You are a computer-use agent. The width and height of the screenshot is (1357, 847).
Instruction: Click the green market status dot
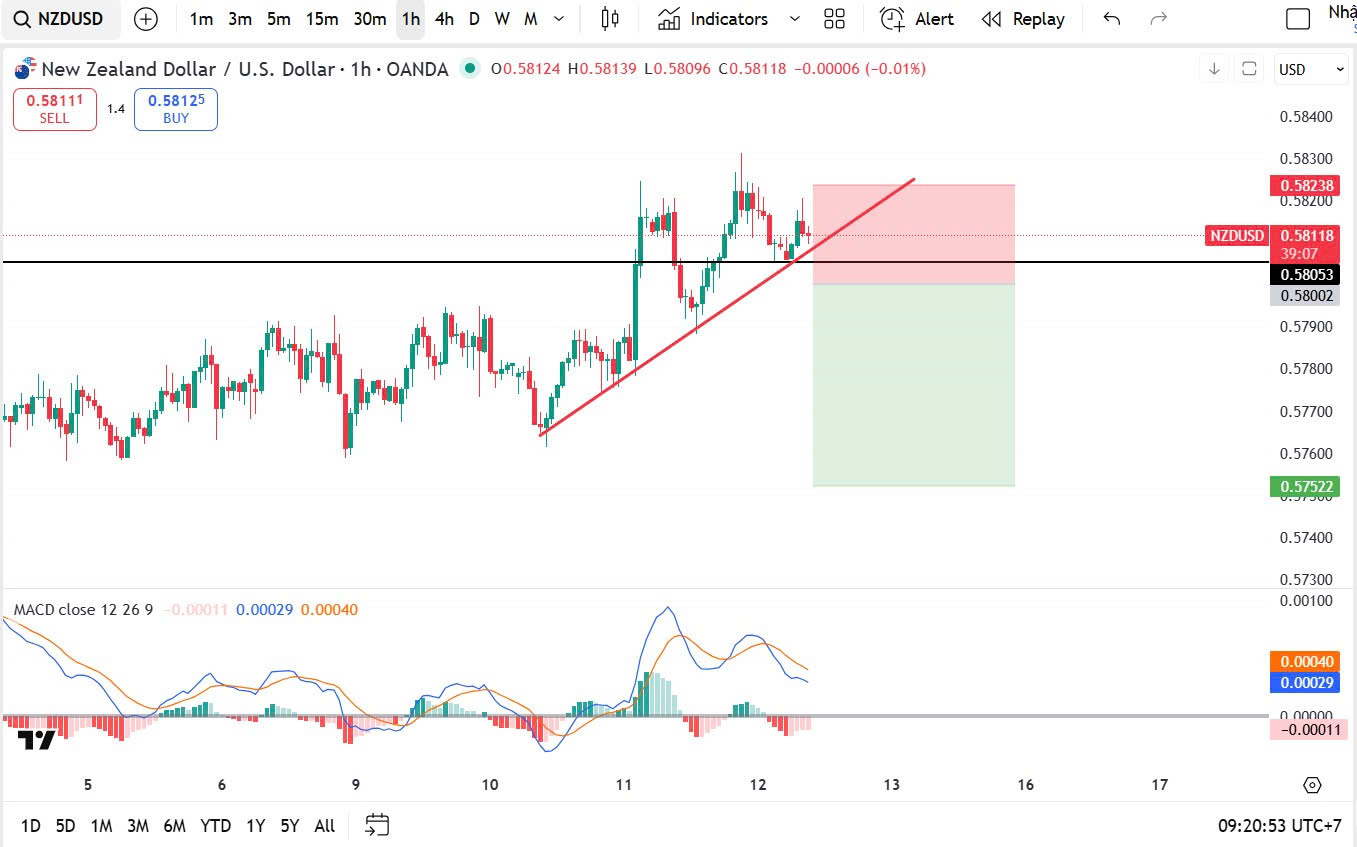point(469,68)
